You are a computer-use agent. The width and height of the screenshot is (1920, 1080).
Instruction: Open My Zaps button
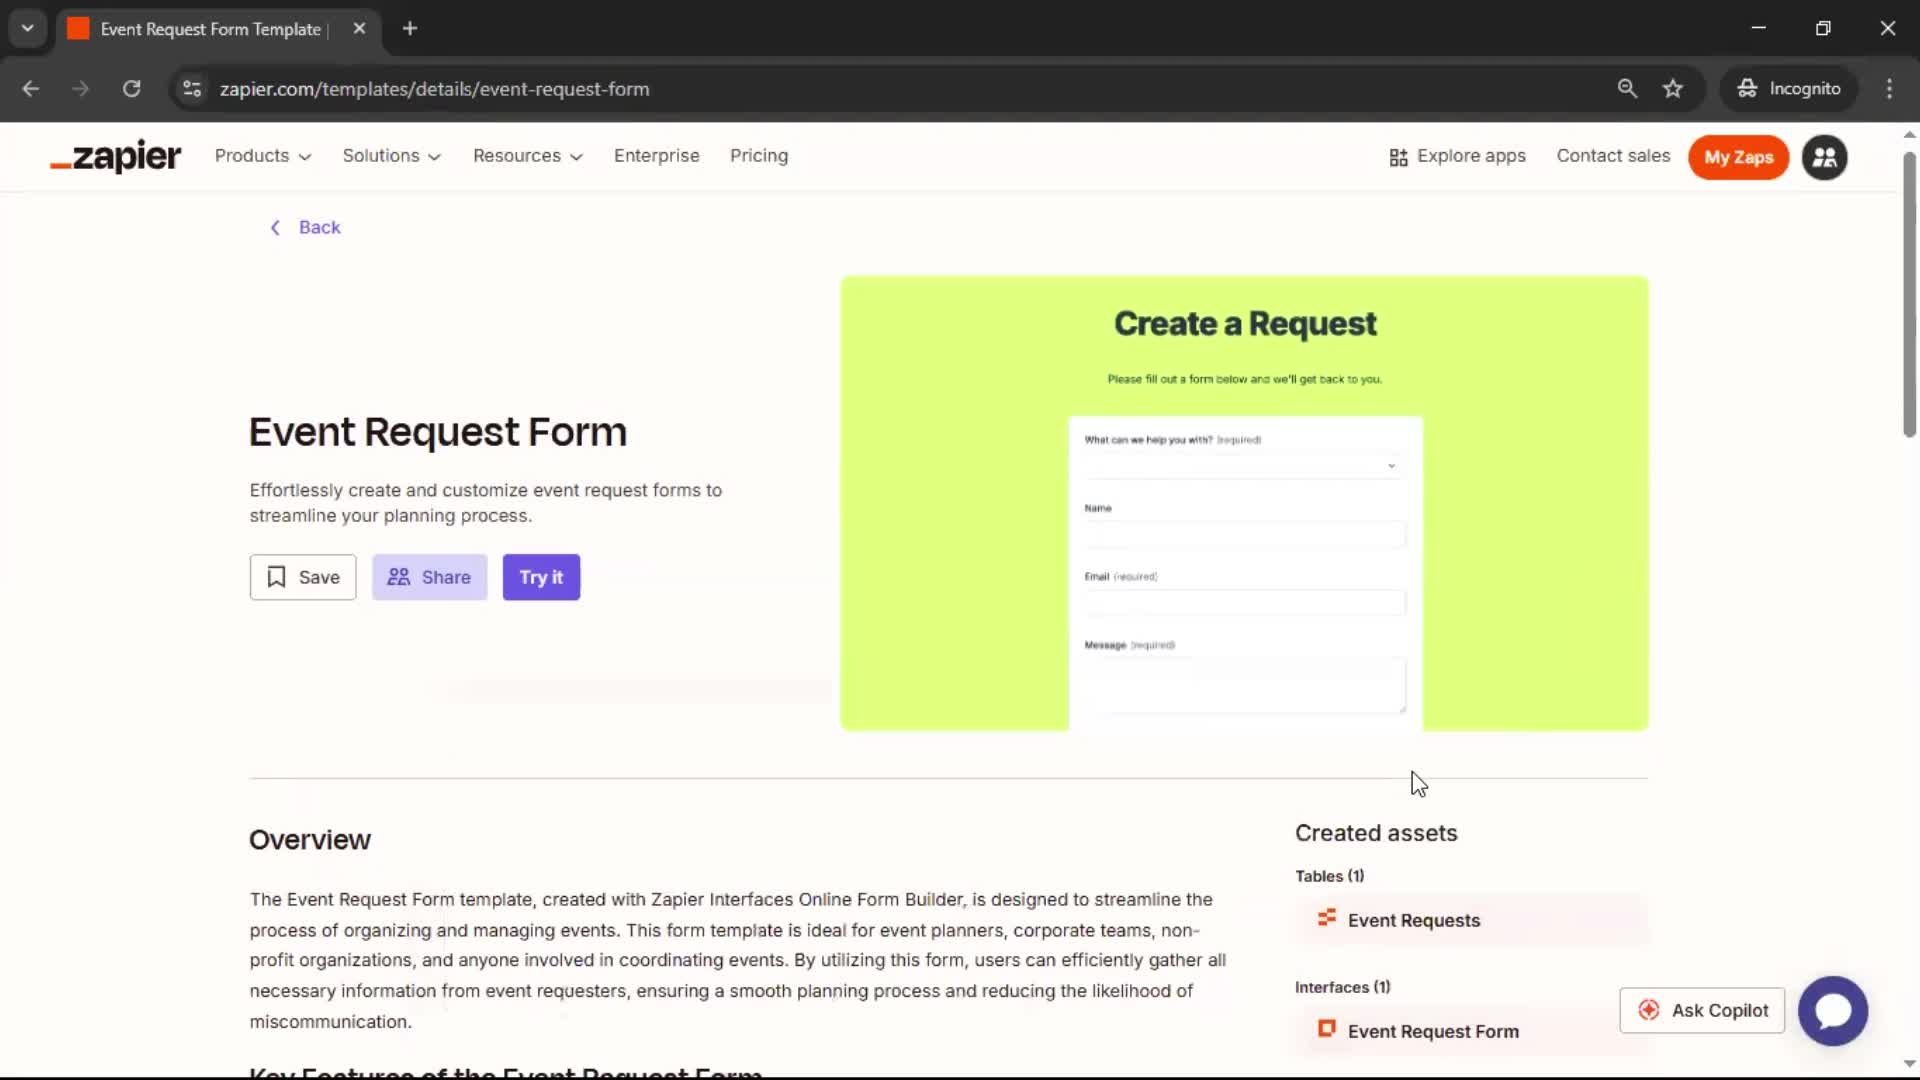pyautogui.click(x=1738, y=158)
